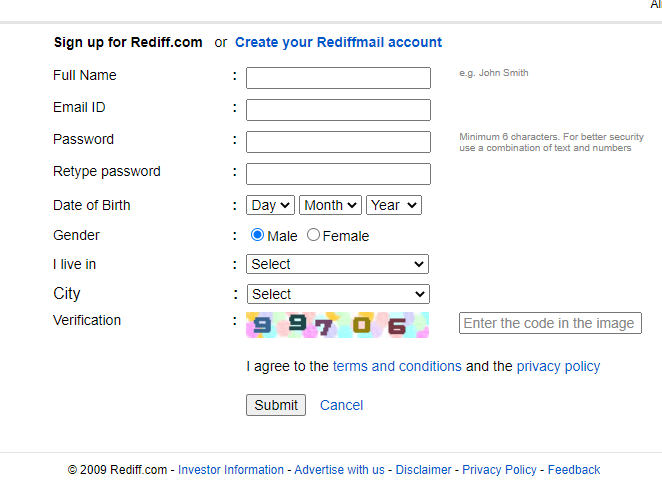Click the Retype password field
662x486 pixels.
click(x=338, y=174)
